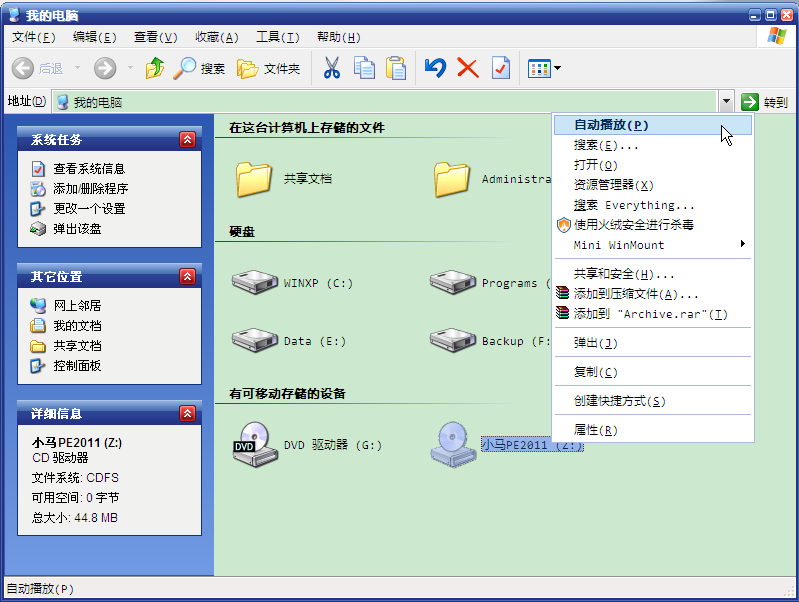Click the Copy icon in toolbar
The height and width of the screenshot is (602, 799).
tap(364, 68)
